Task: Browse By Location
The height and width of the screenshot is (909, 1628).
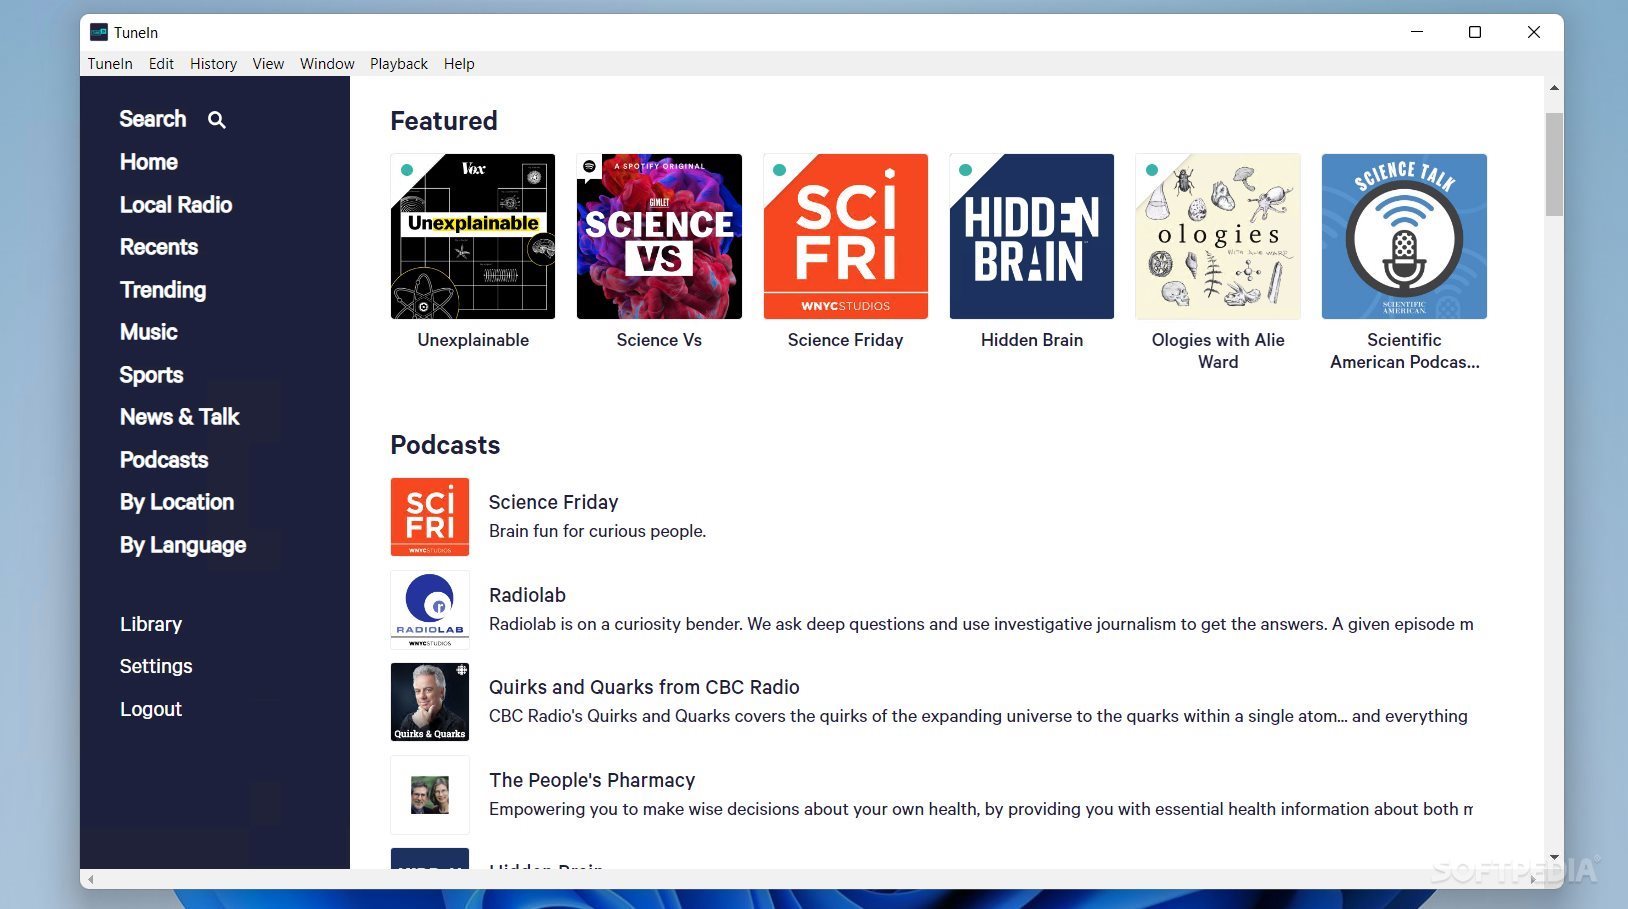Action: tap(177, 502)
